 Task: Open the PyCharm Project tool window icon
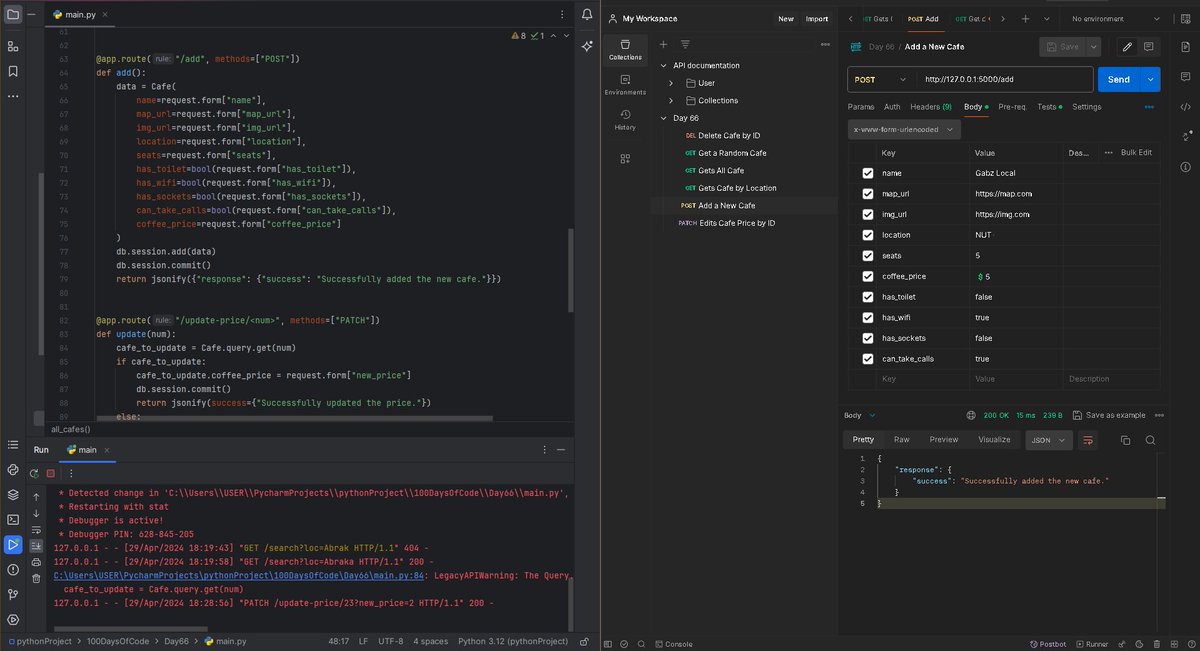point(13,15)
